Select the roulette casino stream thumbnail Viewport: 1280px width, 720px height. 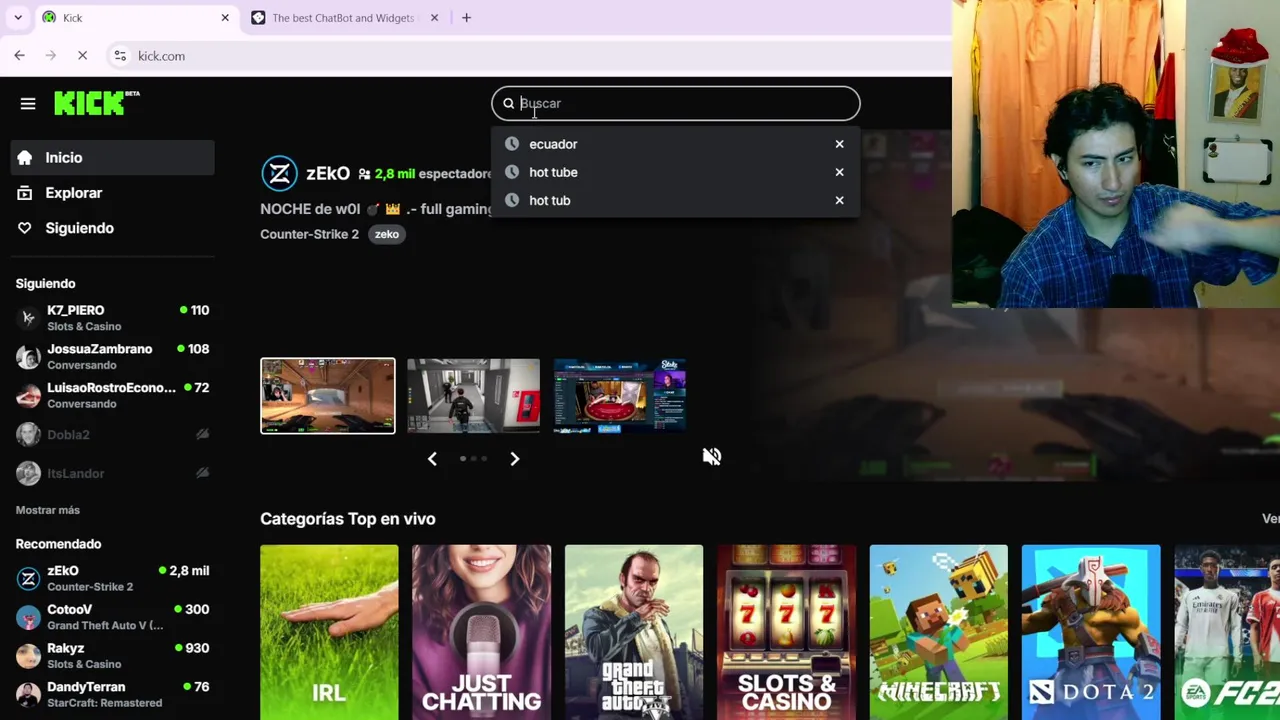coord(620,395)
